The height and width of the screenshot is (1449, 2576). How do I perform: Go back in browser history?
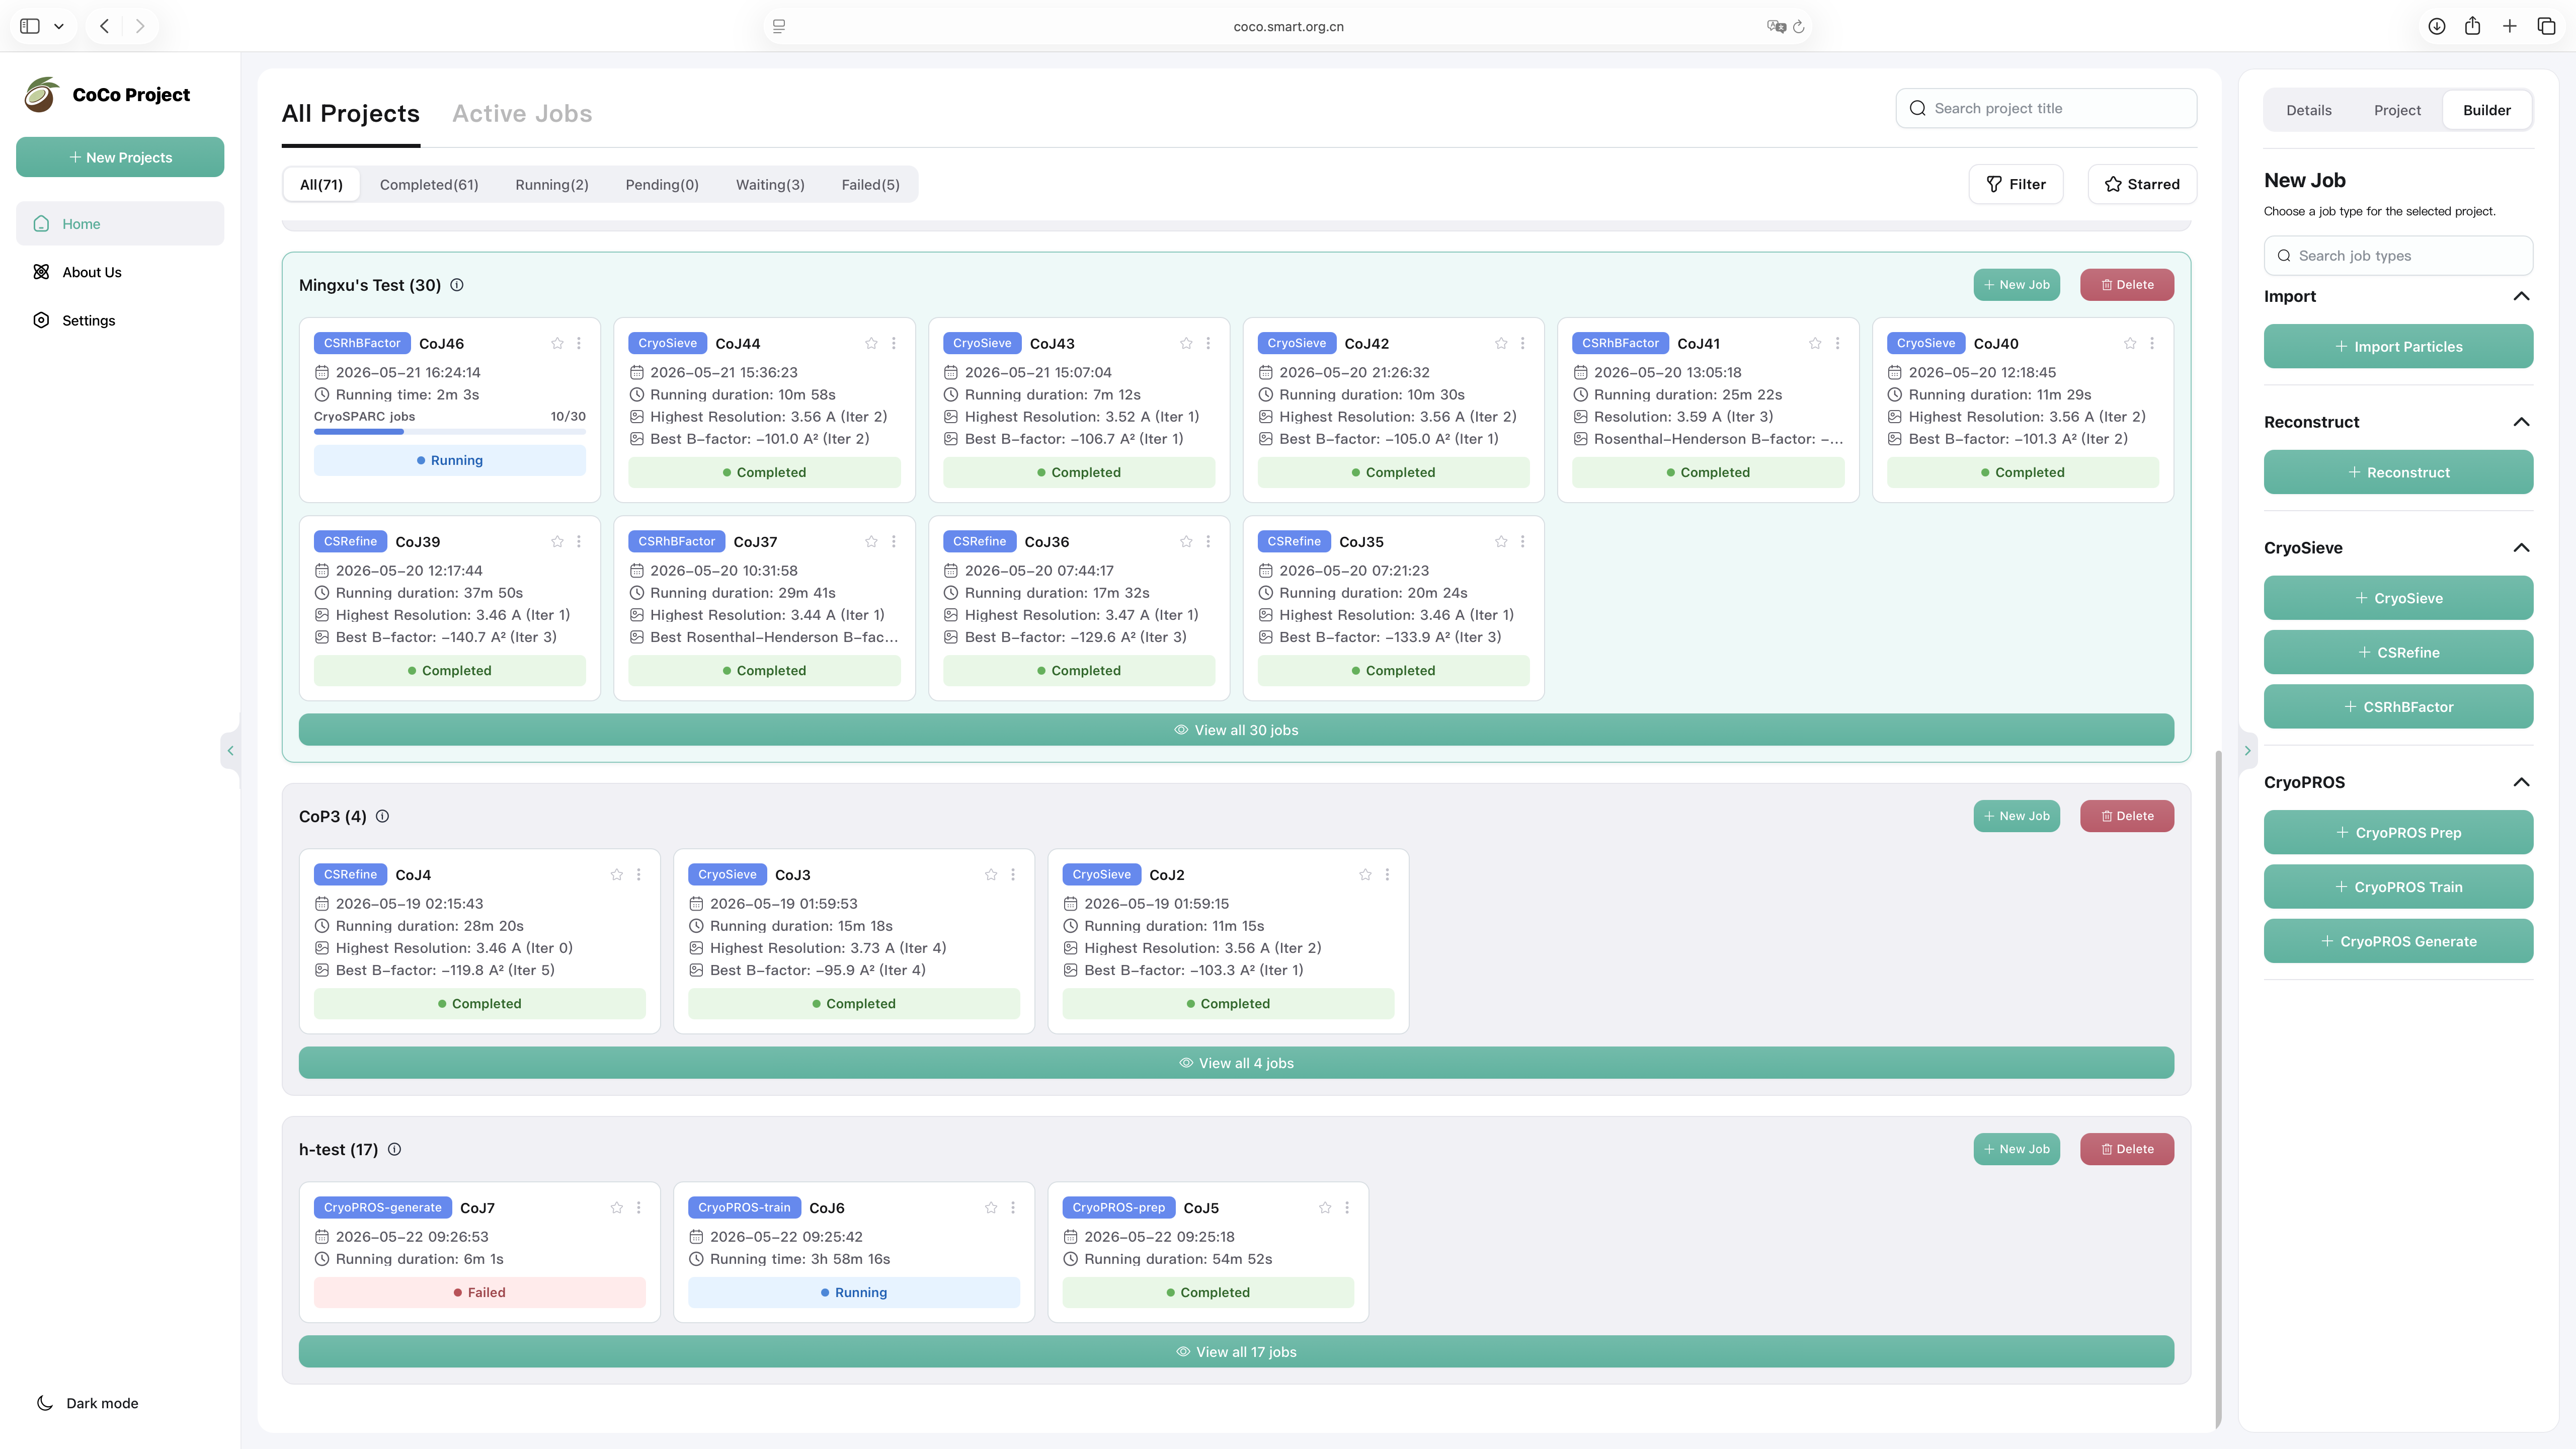tap(104, 26)
